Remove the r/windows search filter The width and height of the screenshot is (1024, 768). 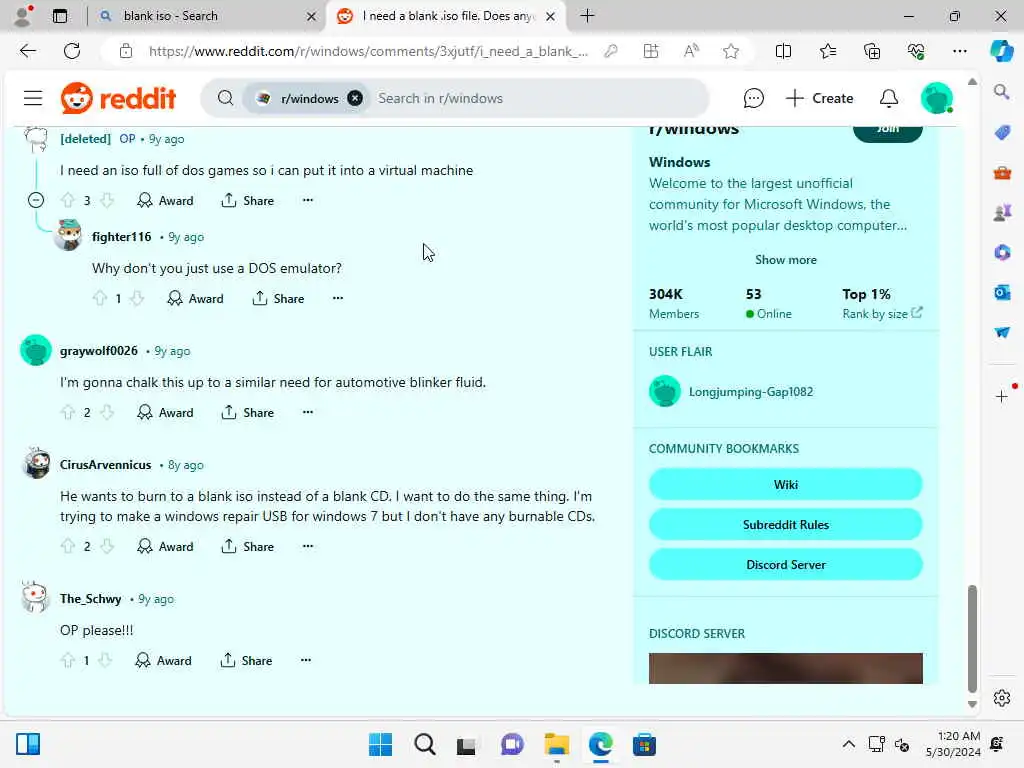click(355, 98)
